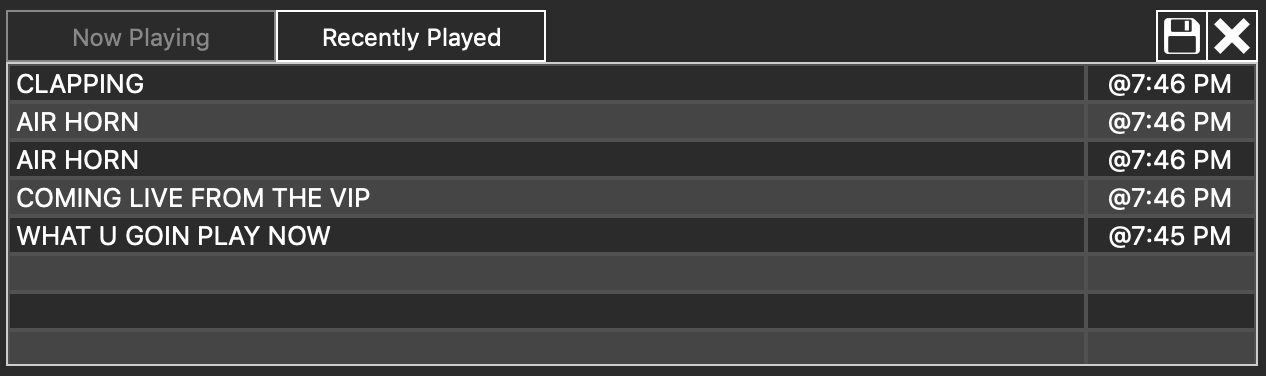The width and height of the screenshot is (1266, 376).
Task: Click the timestamp beside the second AIR HORN
Action: [1171, 160]
